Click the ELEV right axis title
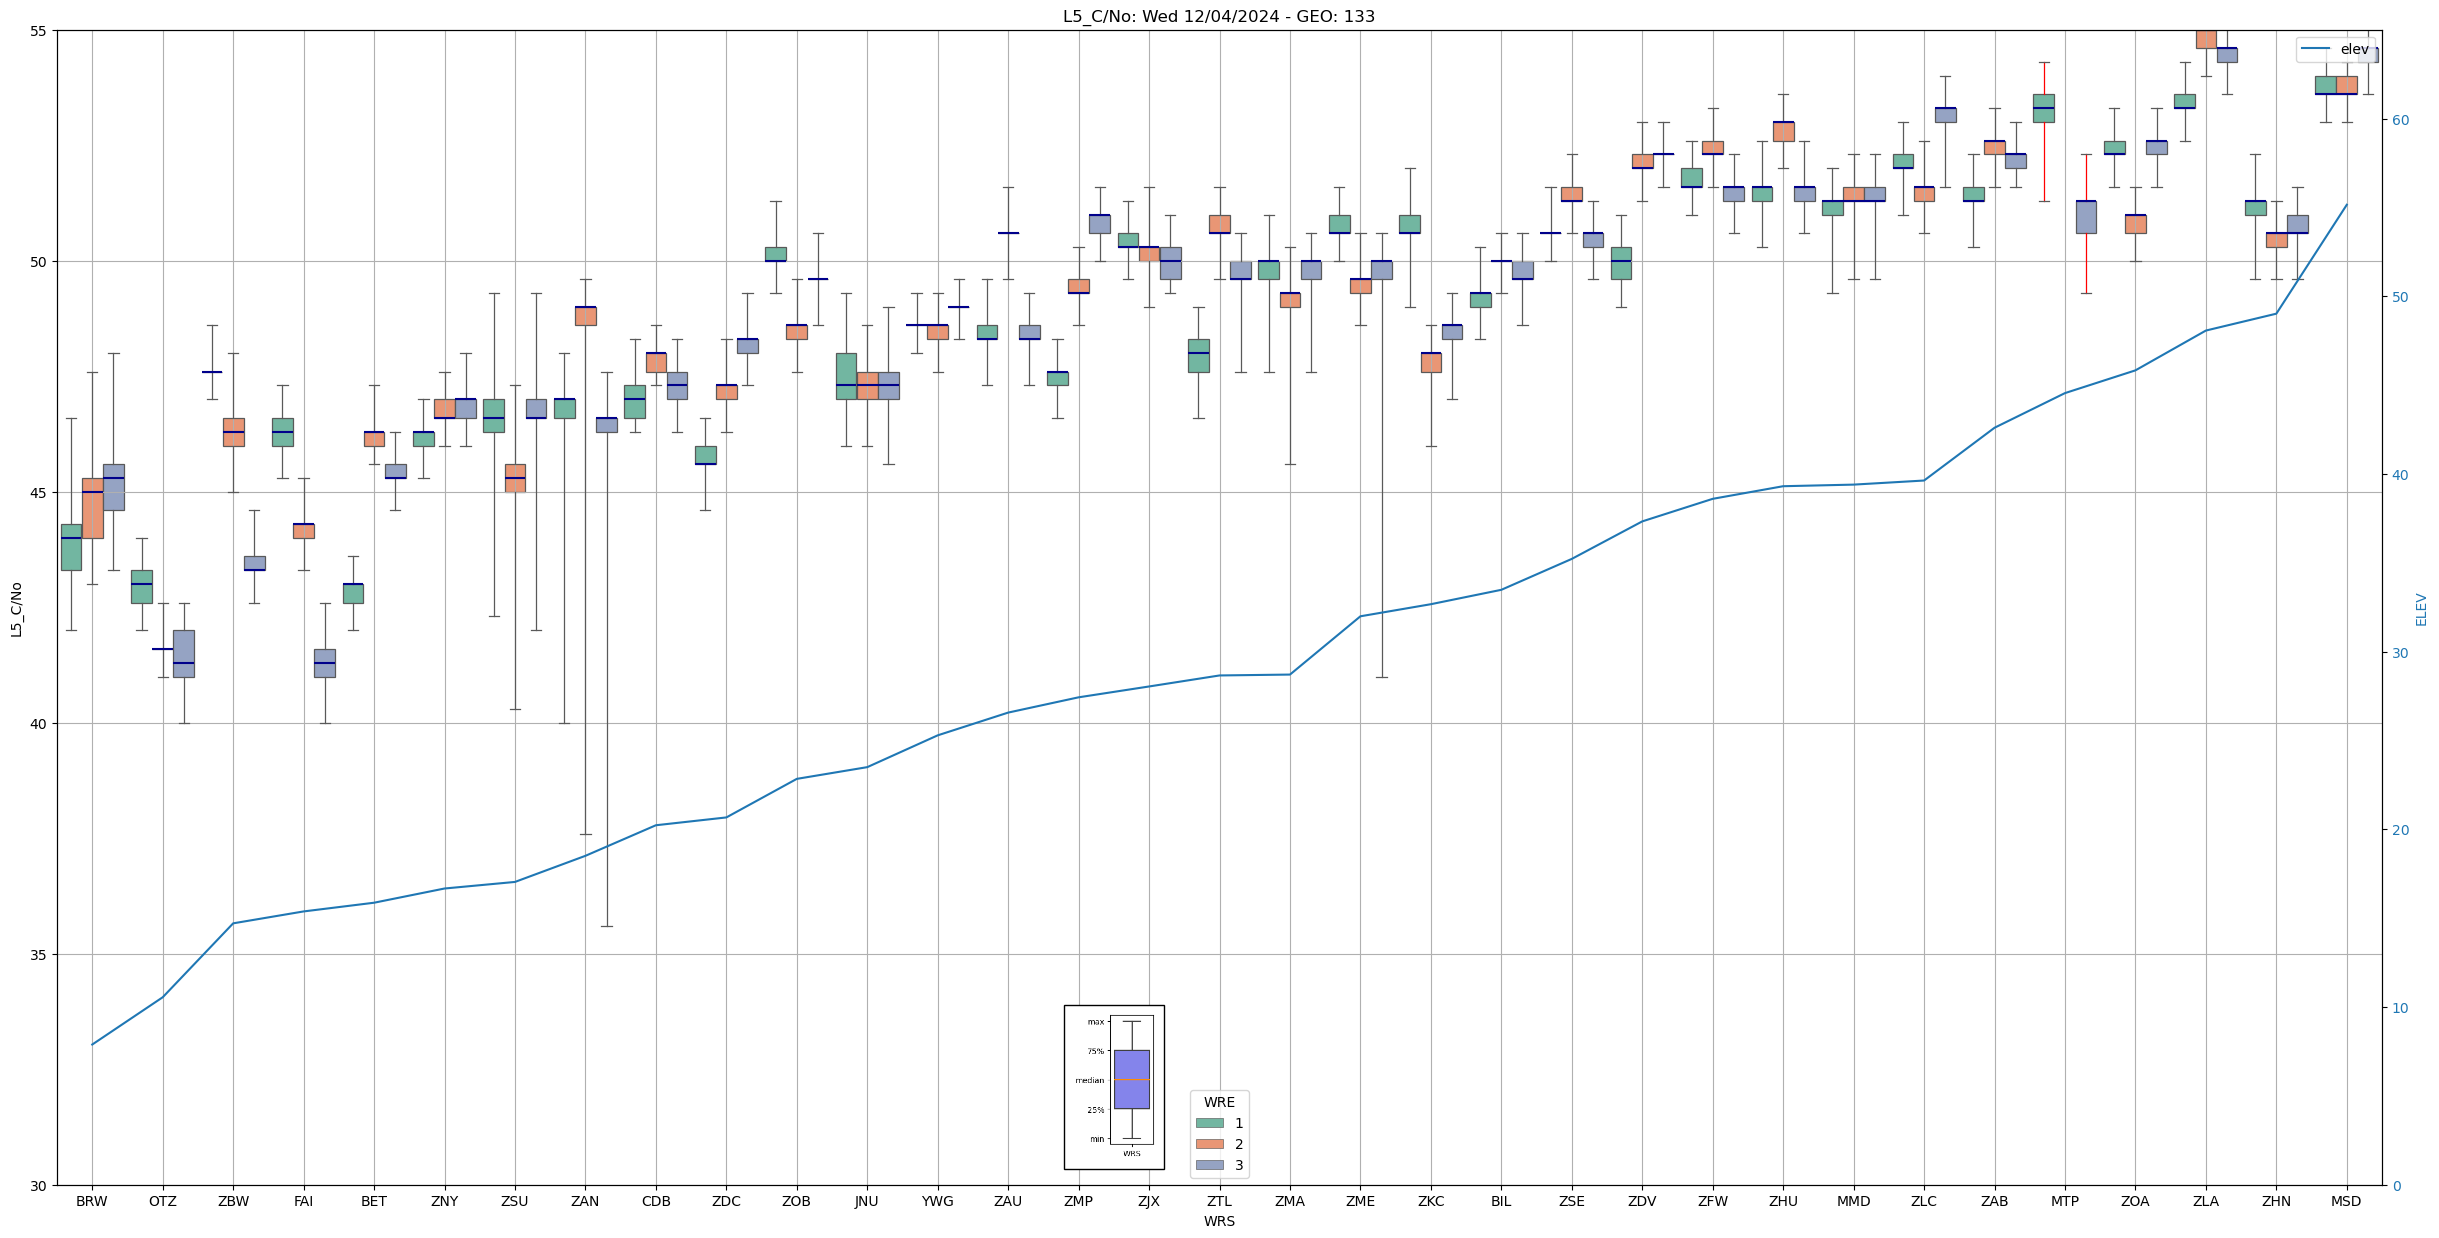 (x=2421, y=609)
